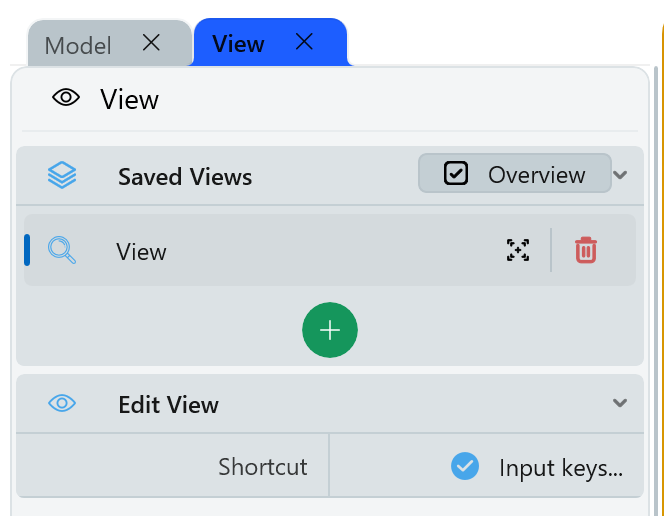Click the eye icon in the View panel header
Screen dimensions: 664x516
tap(66, 98)
